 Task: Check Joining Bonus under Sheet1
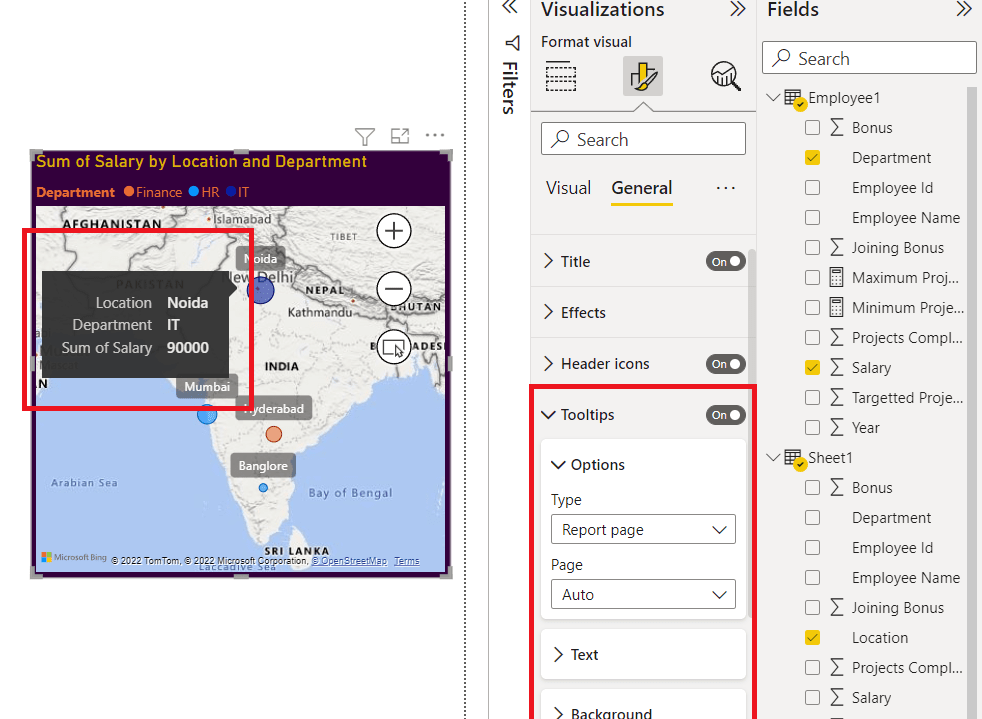click(812, 608)
